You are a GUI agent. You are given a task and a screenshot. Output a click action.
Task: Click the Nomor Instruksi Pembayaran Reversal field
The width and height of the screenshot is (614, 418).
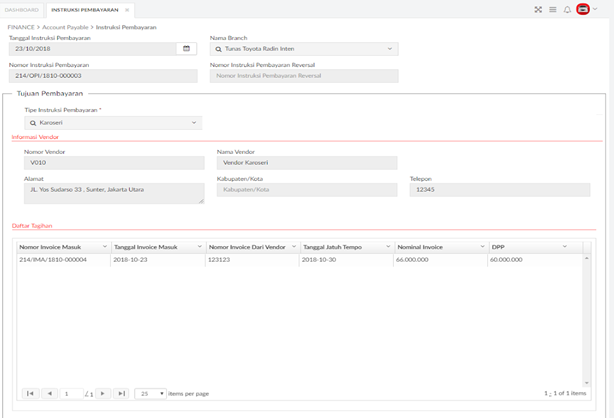click(x=304, y=76)
